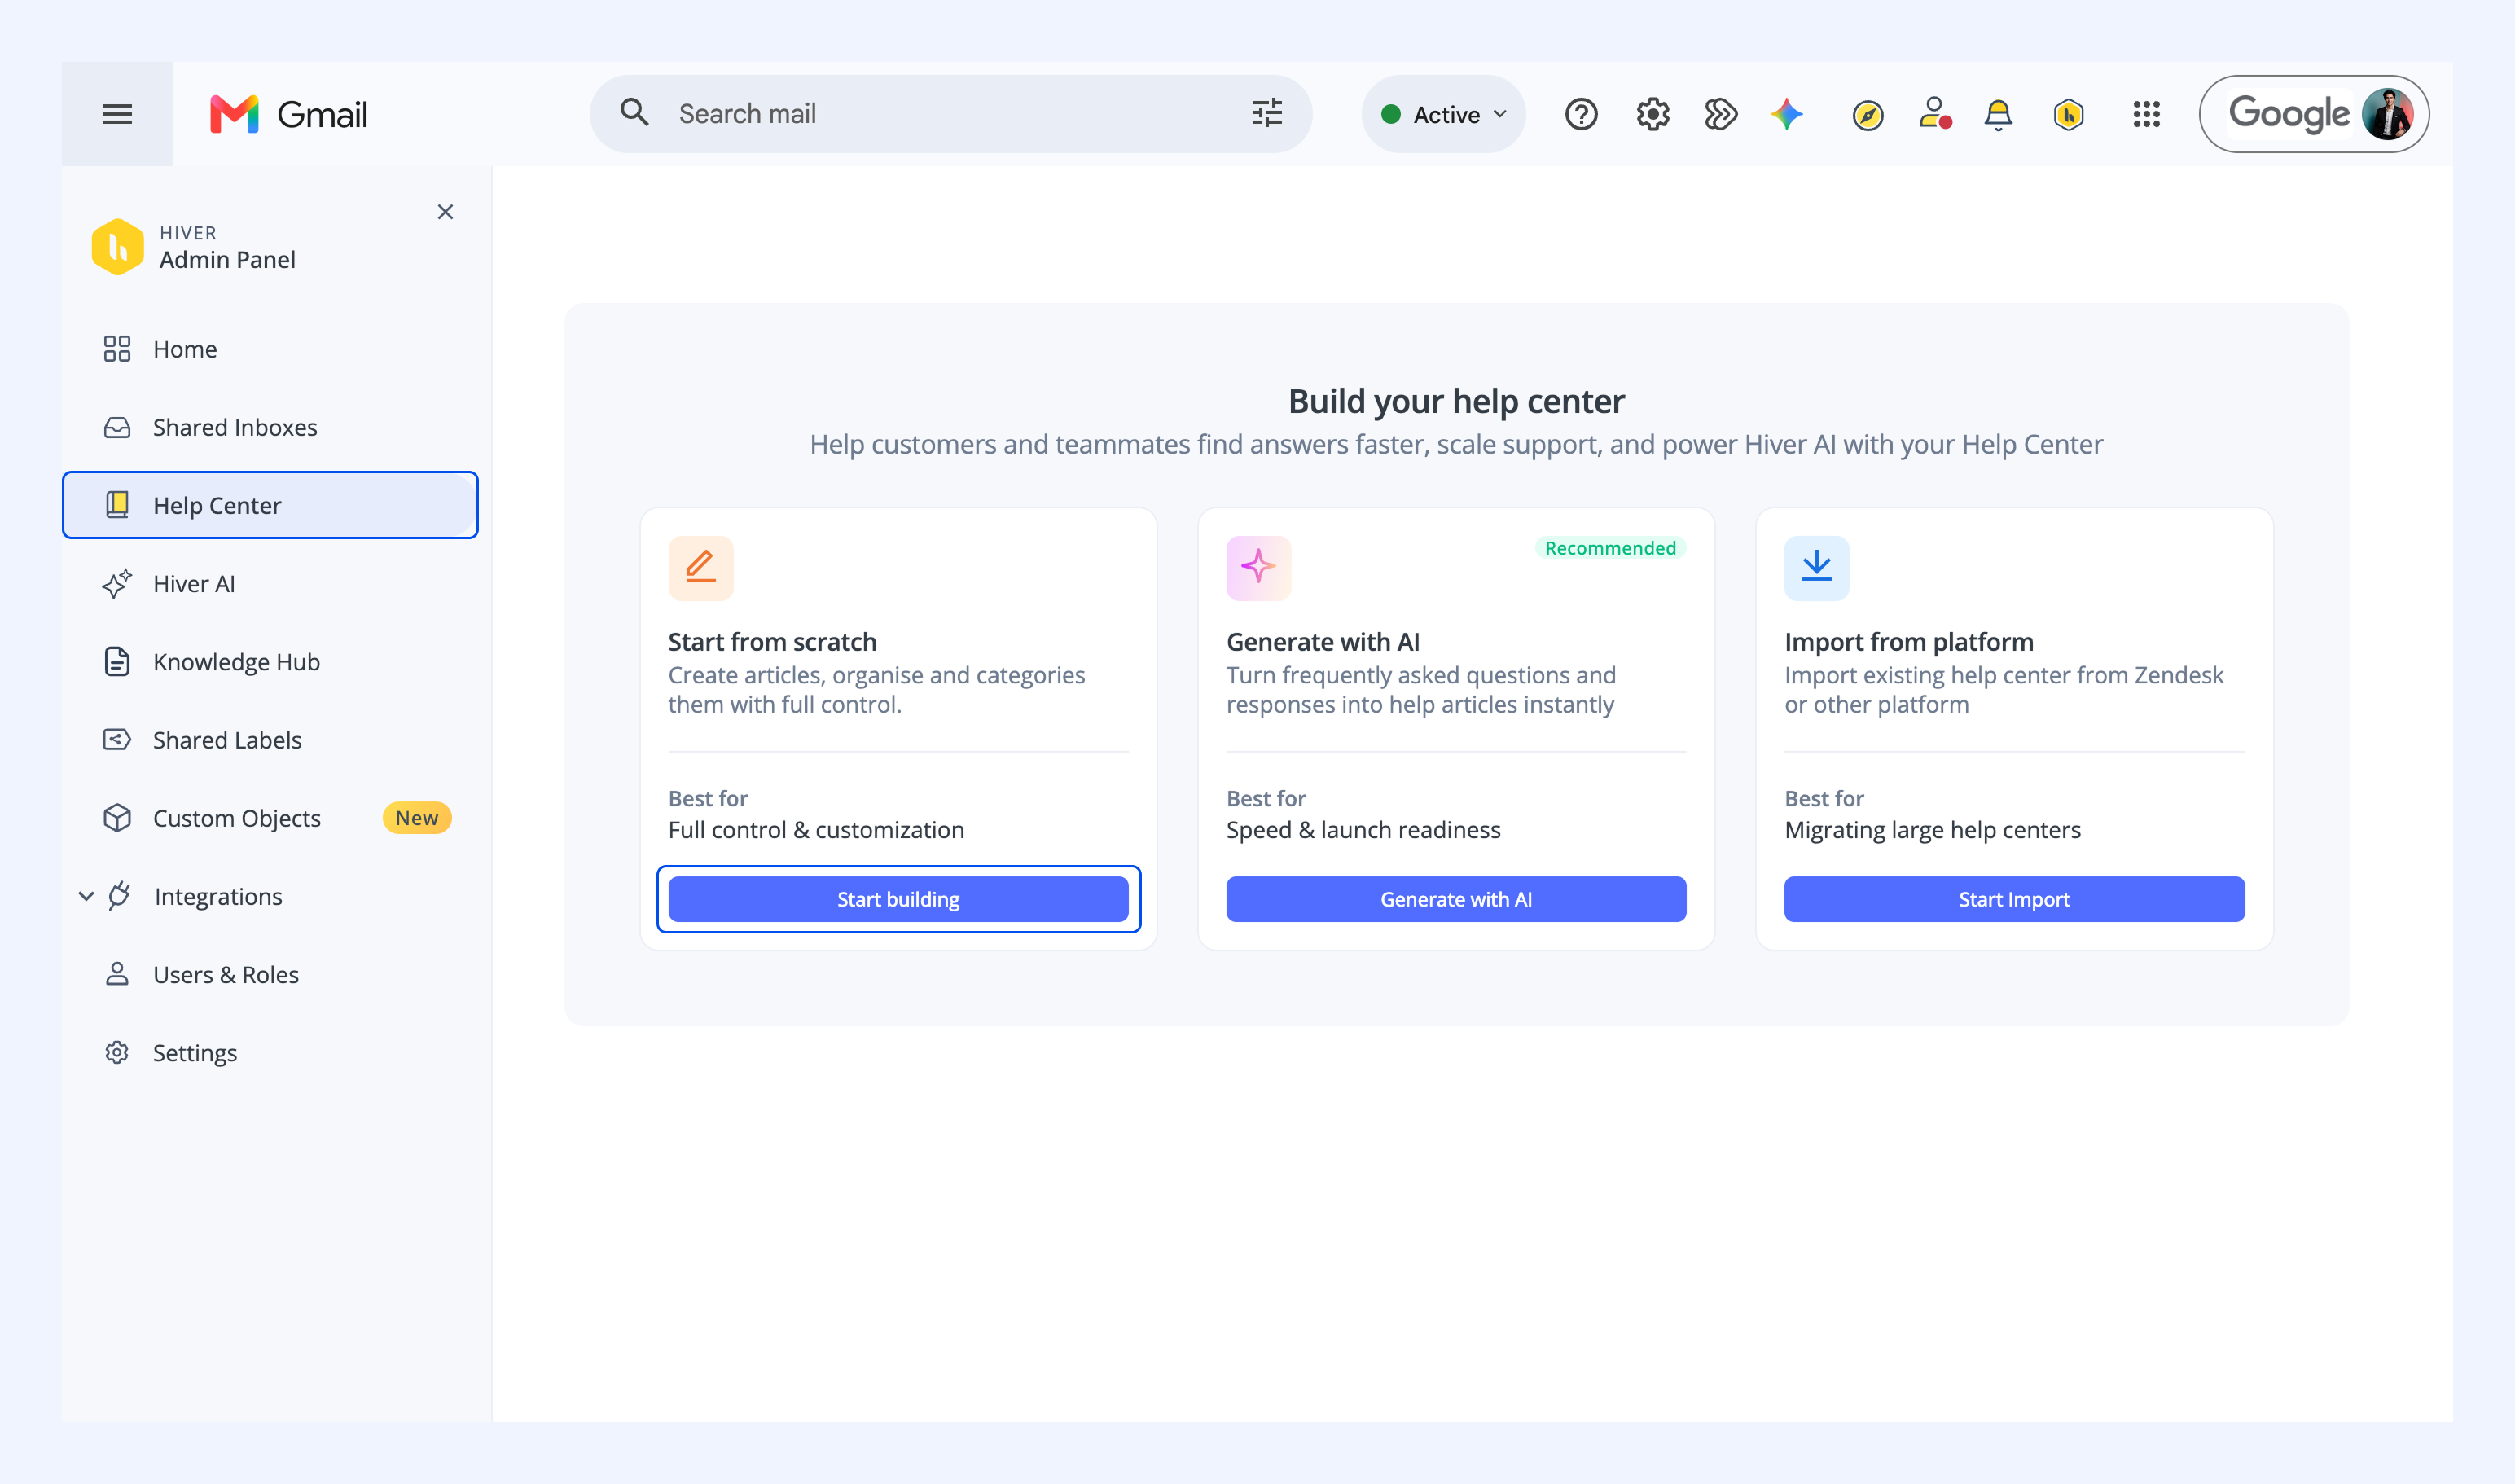The image size is (2515, 1484).
Task: Click the Custom Objects cube icon
Action: point(117,818)
